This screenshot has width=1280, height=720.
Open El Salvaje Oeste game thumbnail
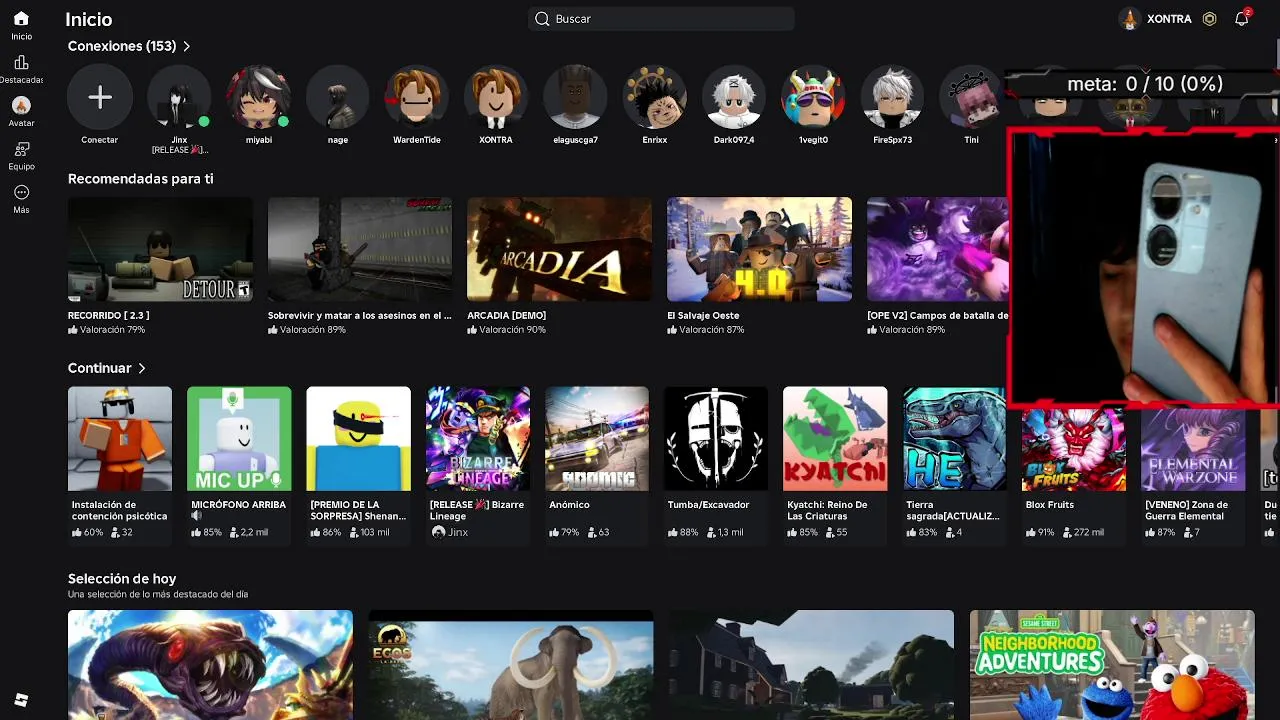click(759, 249)
